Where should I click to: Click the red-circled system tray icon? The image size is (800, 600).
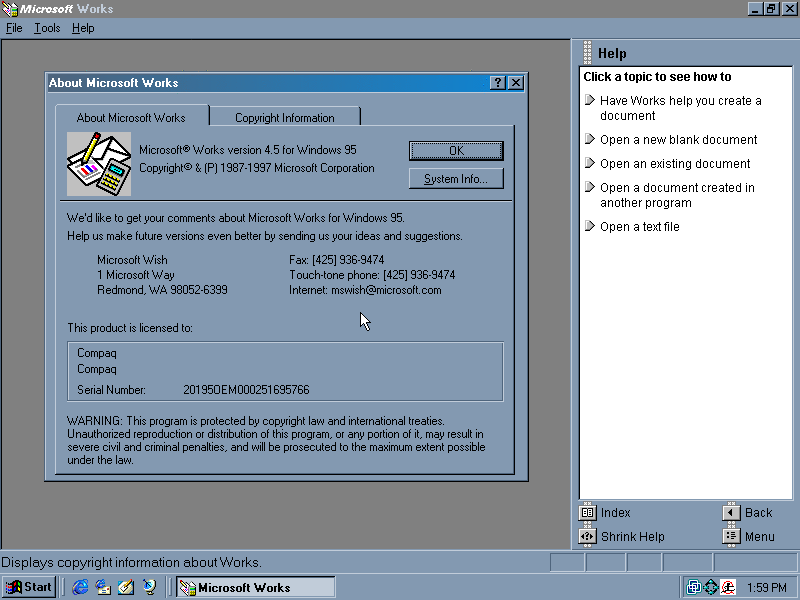coord(728,587)
